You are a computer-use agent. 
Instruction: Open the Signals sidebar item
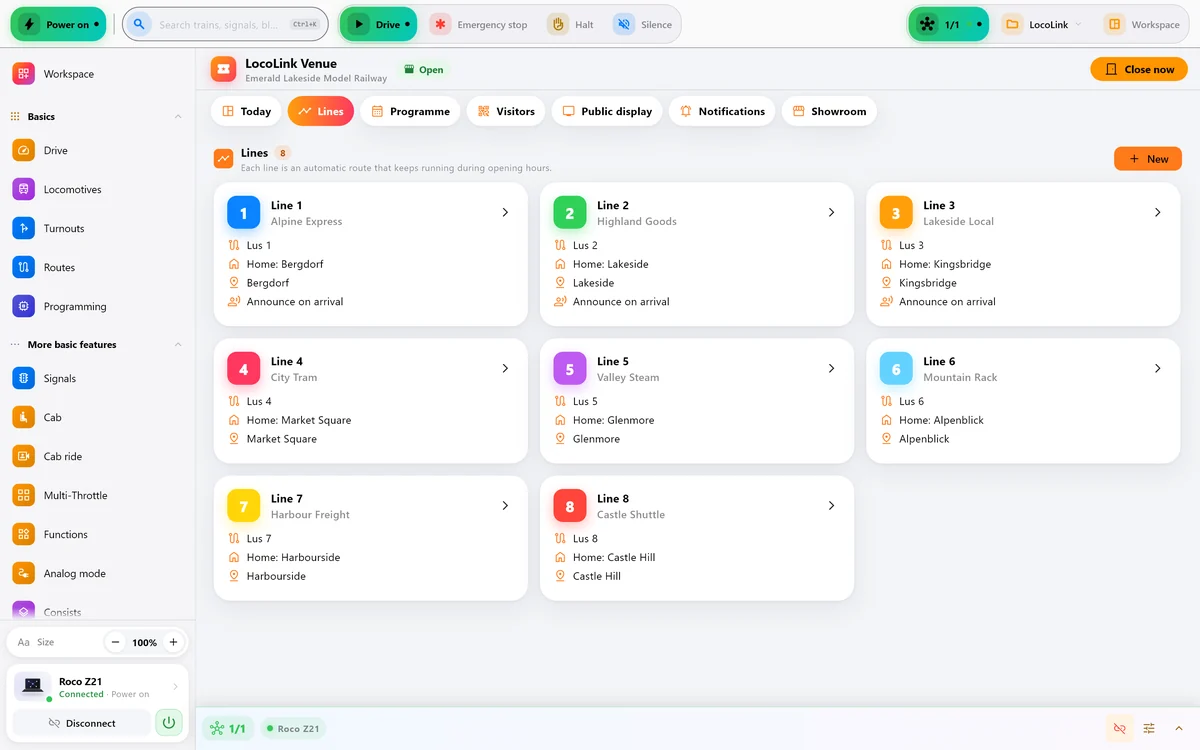[x=95, y=378]
